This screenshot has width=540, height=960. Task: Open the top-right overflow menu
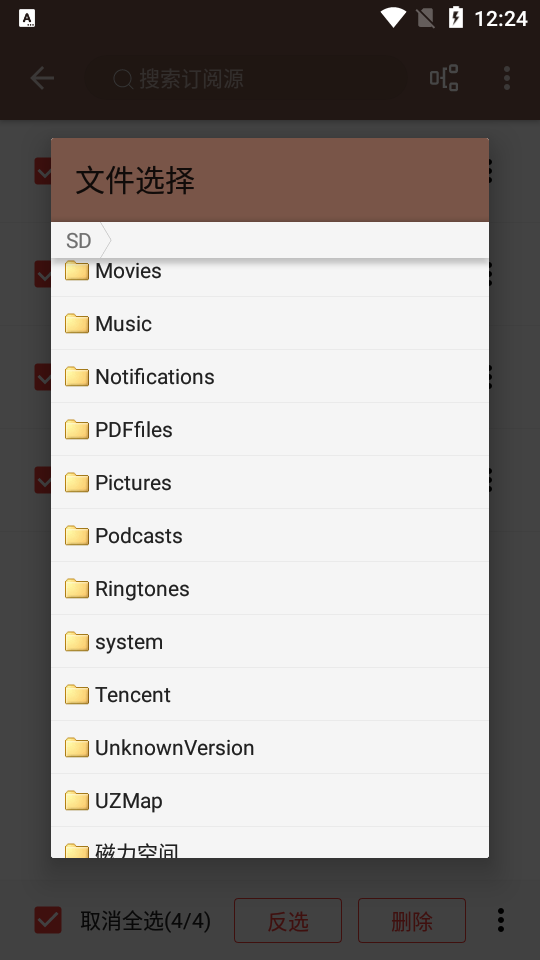coord(506,78)
